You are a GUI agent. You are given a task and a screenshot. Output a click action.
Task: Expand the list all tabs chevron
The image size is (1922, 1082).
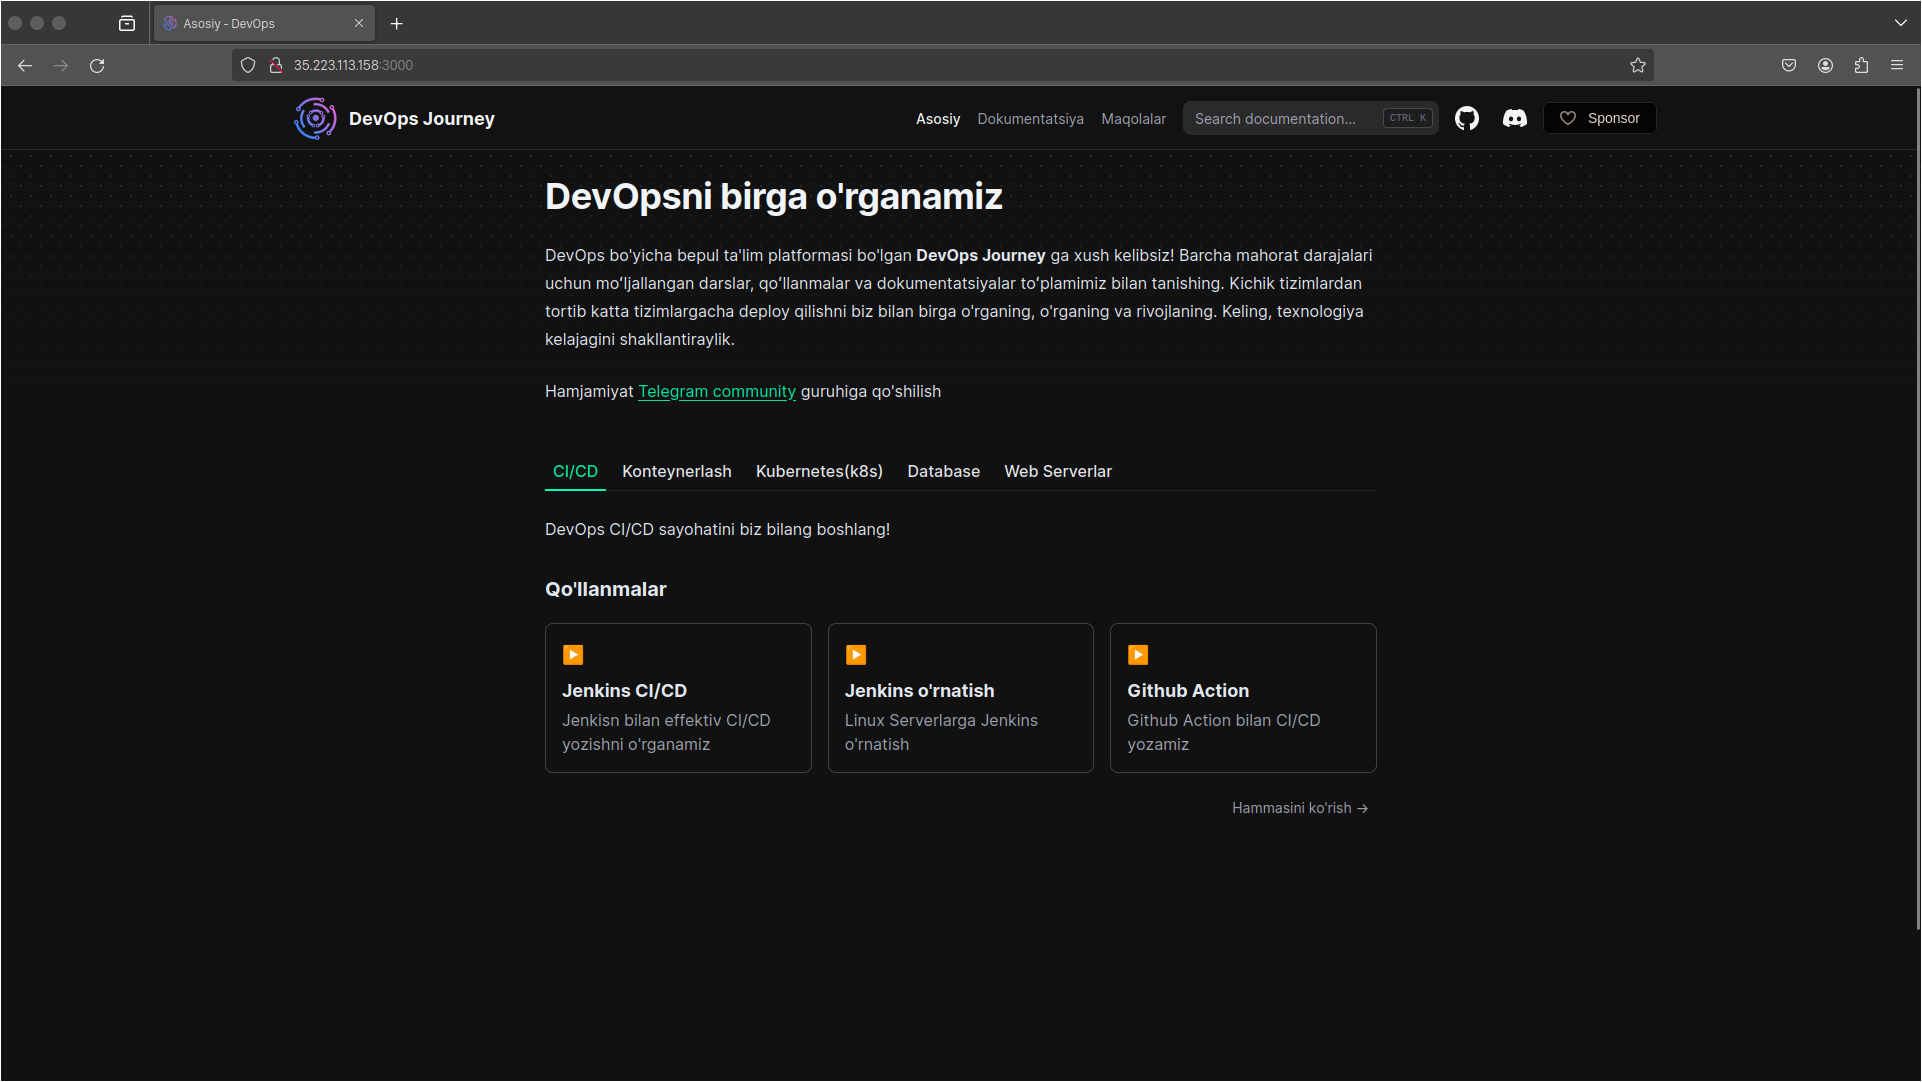coord(1900,22)
